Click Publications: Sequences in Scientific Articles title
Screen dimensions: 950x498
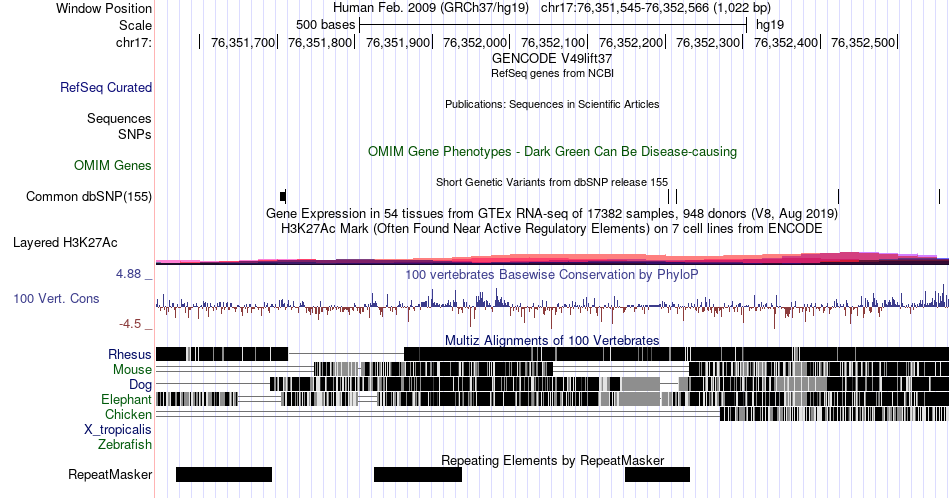(x=552, y=104)
